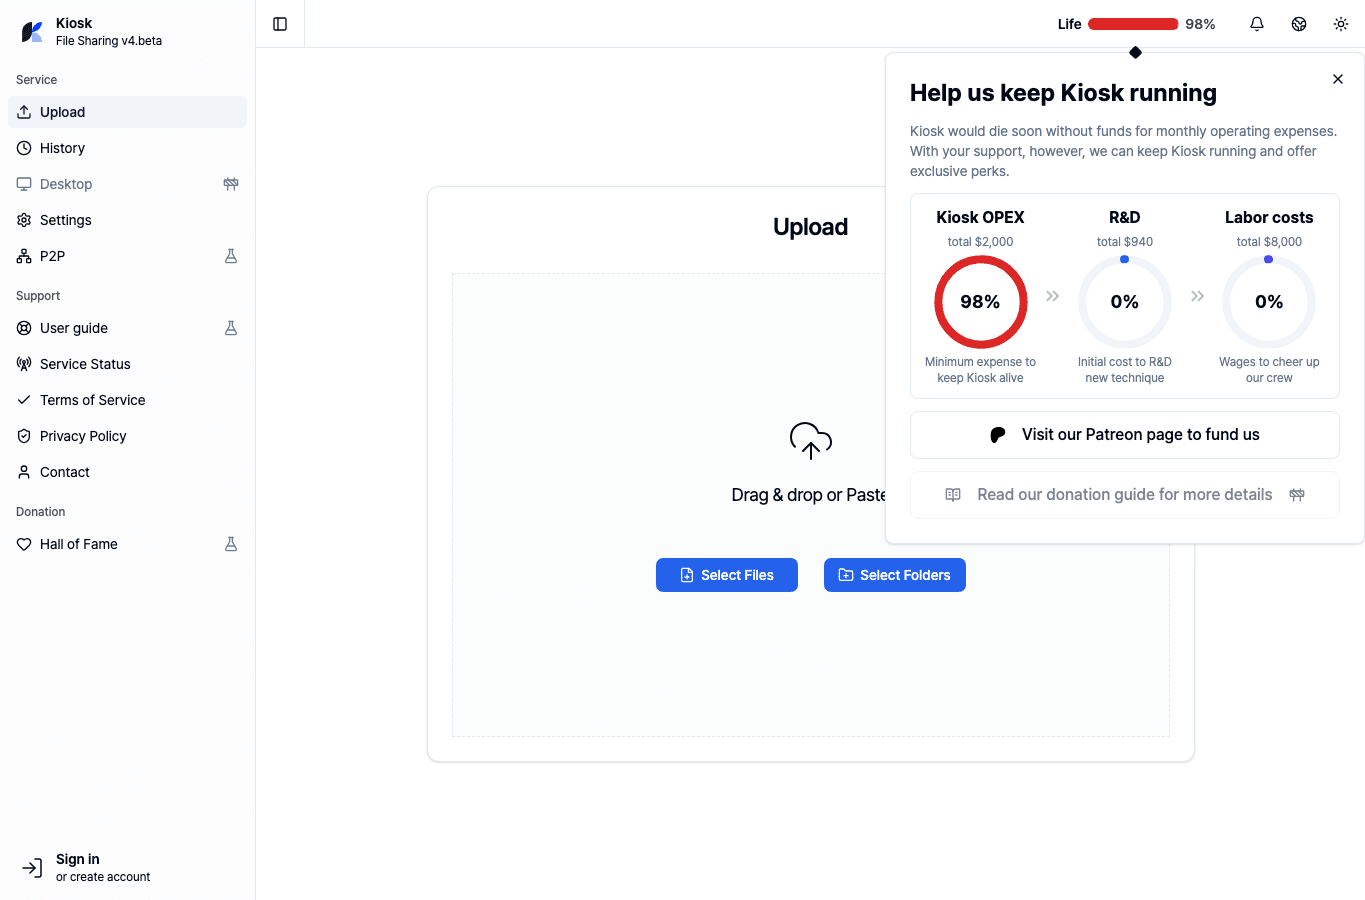Image resolution: width=1365 pixels, height=900 pixels.
Task: Click the Select Files button
Action: (x=727, y=575)
